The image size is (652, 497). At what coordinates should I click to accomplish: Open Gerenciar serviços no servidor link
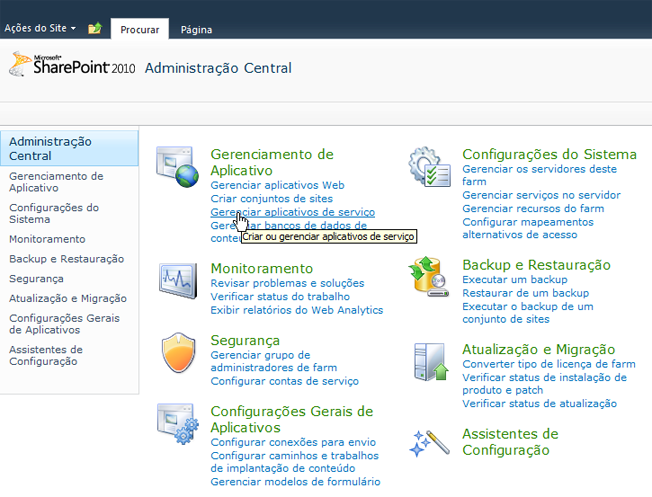(541, 195)
